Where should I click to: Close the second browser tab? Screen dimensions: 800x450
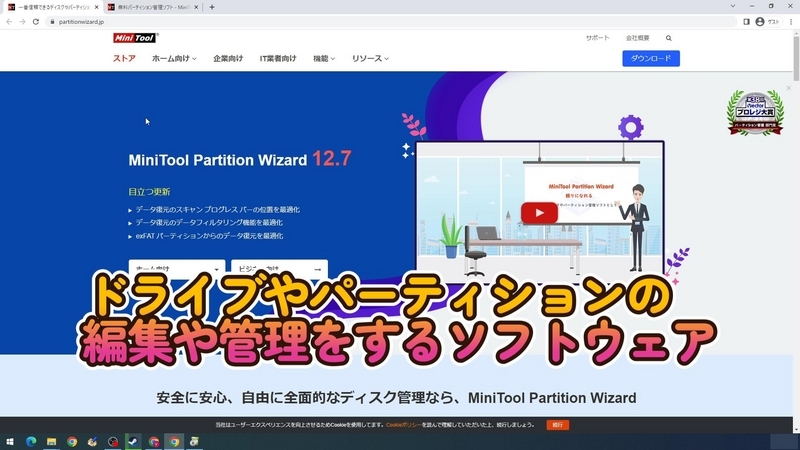tap(196, 7)
